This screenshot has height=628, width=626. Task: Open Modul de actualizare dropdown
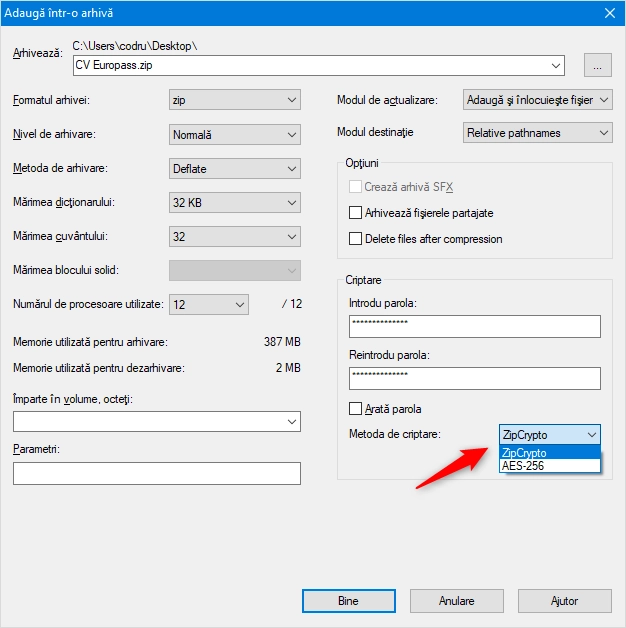pos(537,100)
